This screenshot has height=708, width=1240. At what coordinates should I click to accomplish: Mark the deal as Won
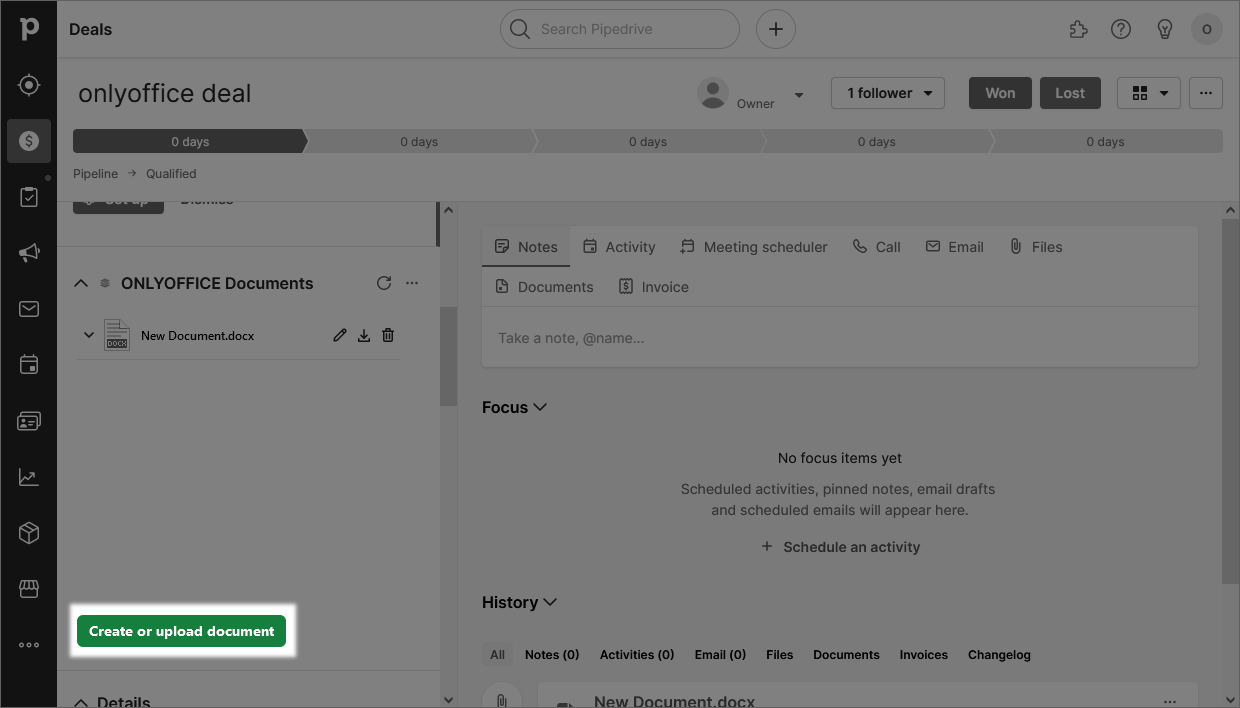coord(1000,92)
